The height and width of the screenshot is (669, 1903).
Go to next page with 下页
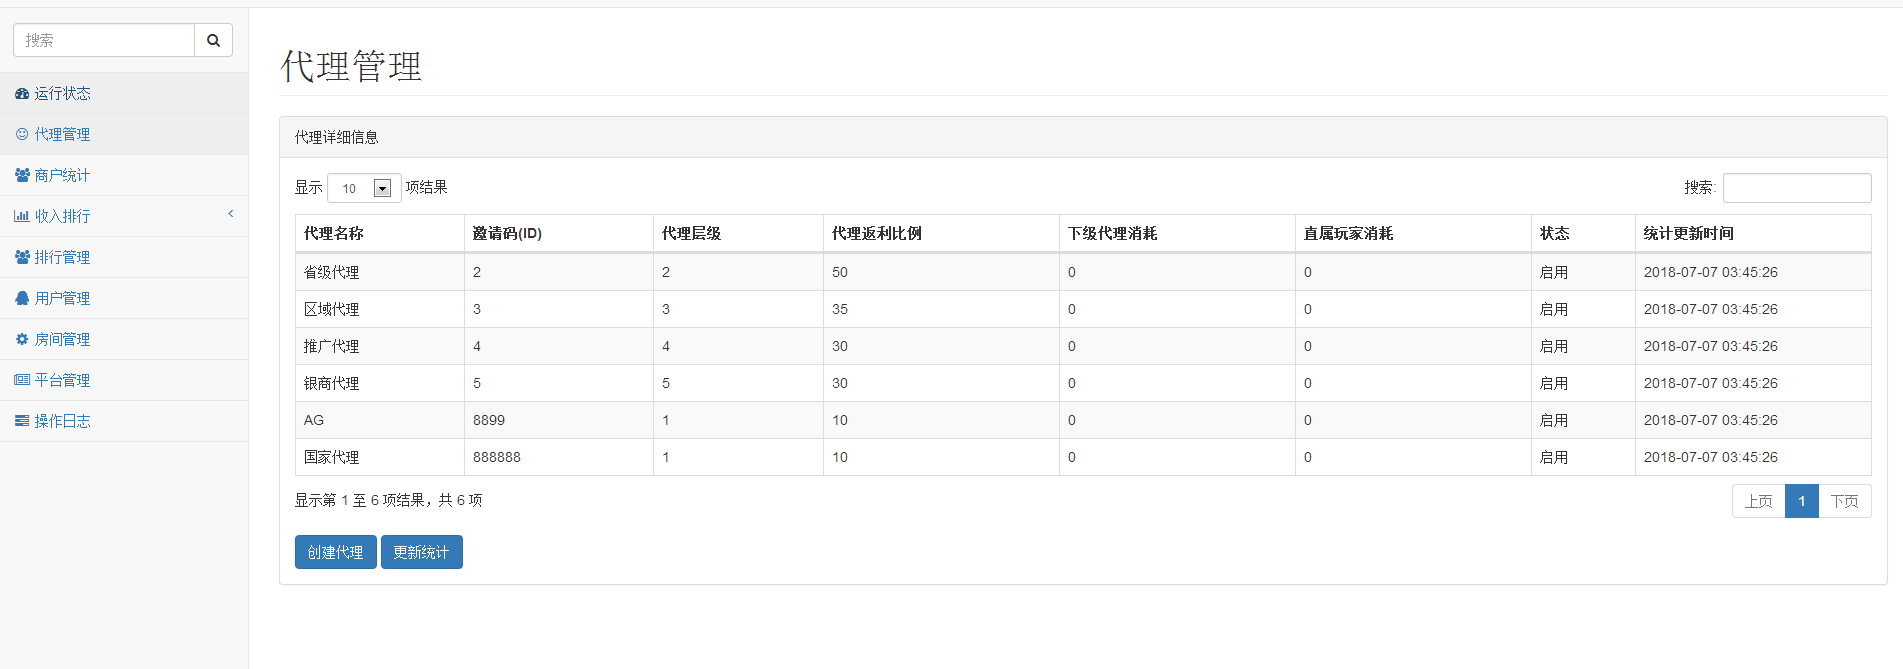pyautogui.click(x=1844, y=501)
